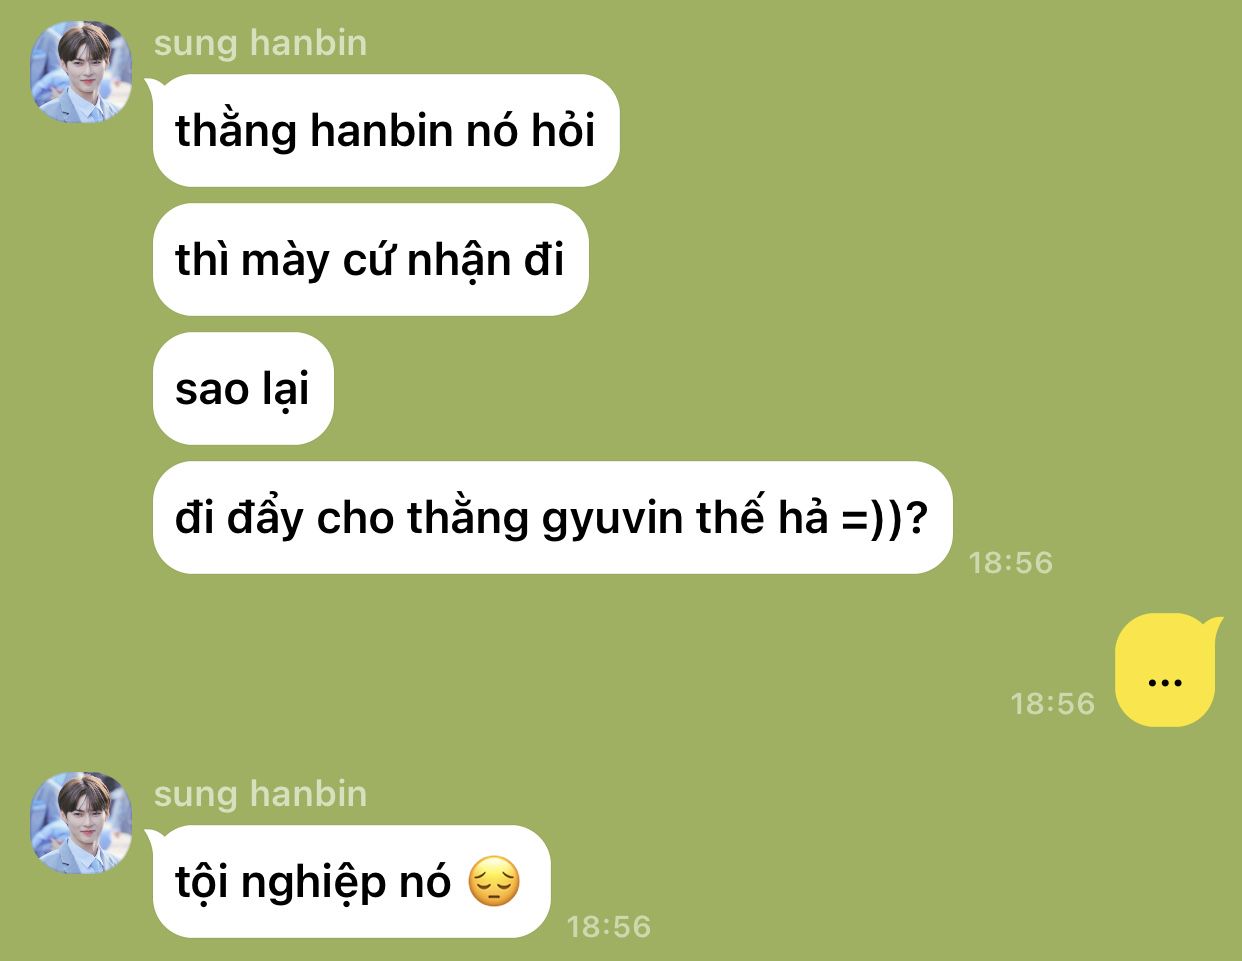The width and height of the screenshot is (1242, 961).
Task: Click the 18:56 timestamp beside yellow bubble
Action: point(1053,703)
